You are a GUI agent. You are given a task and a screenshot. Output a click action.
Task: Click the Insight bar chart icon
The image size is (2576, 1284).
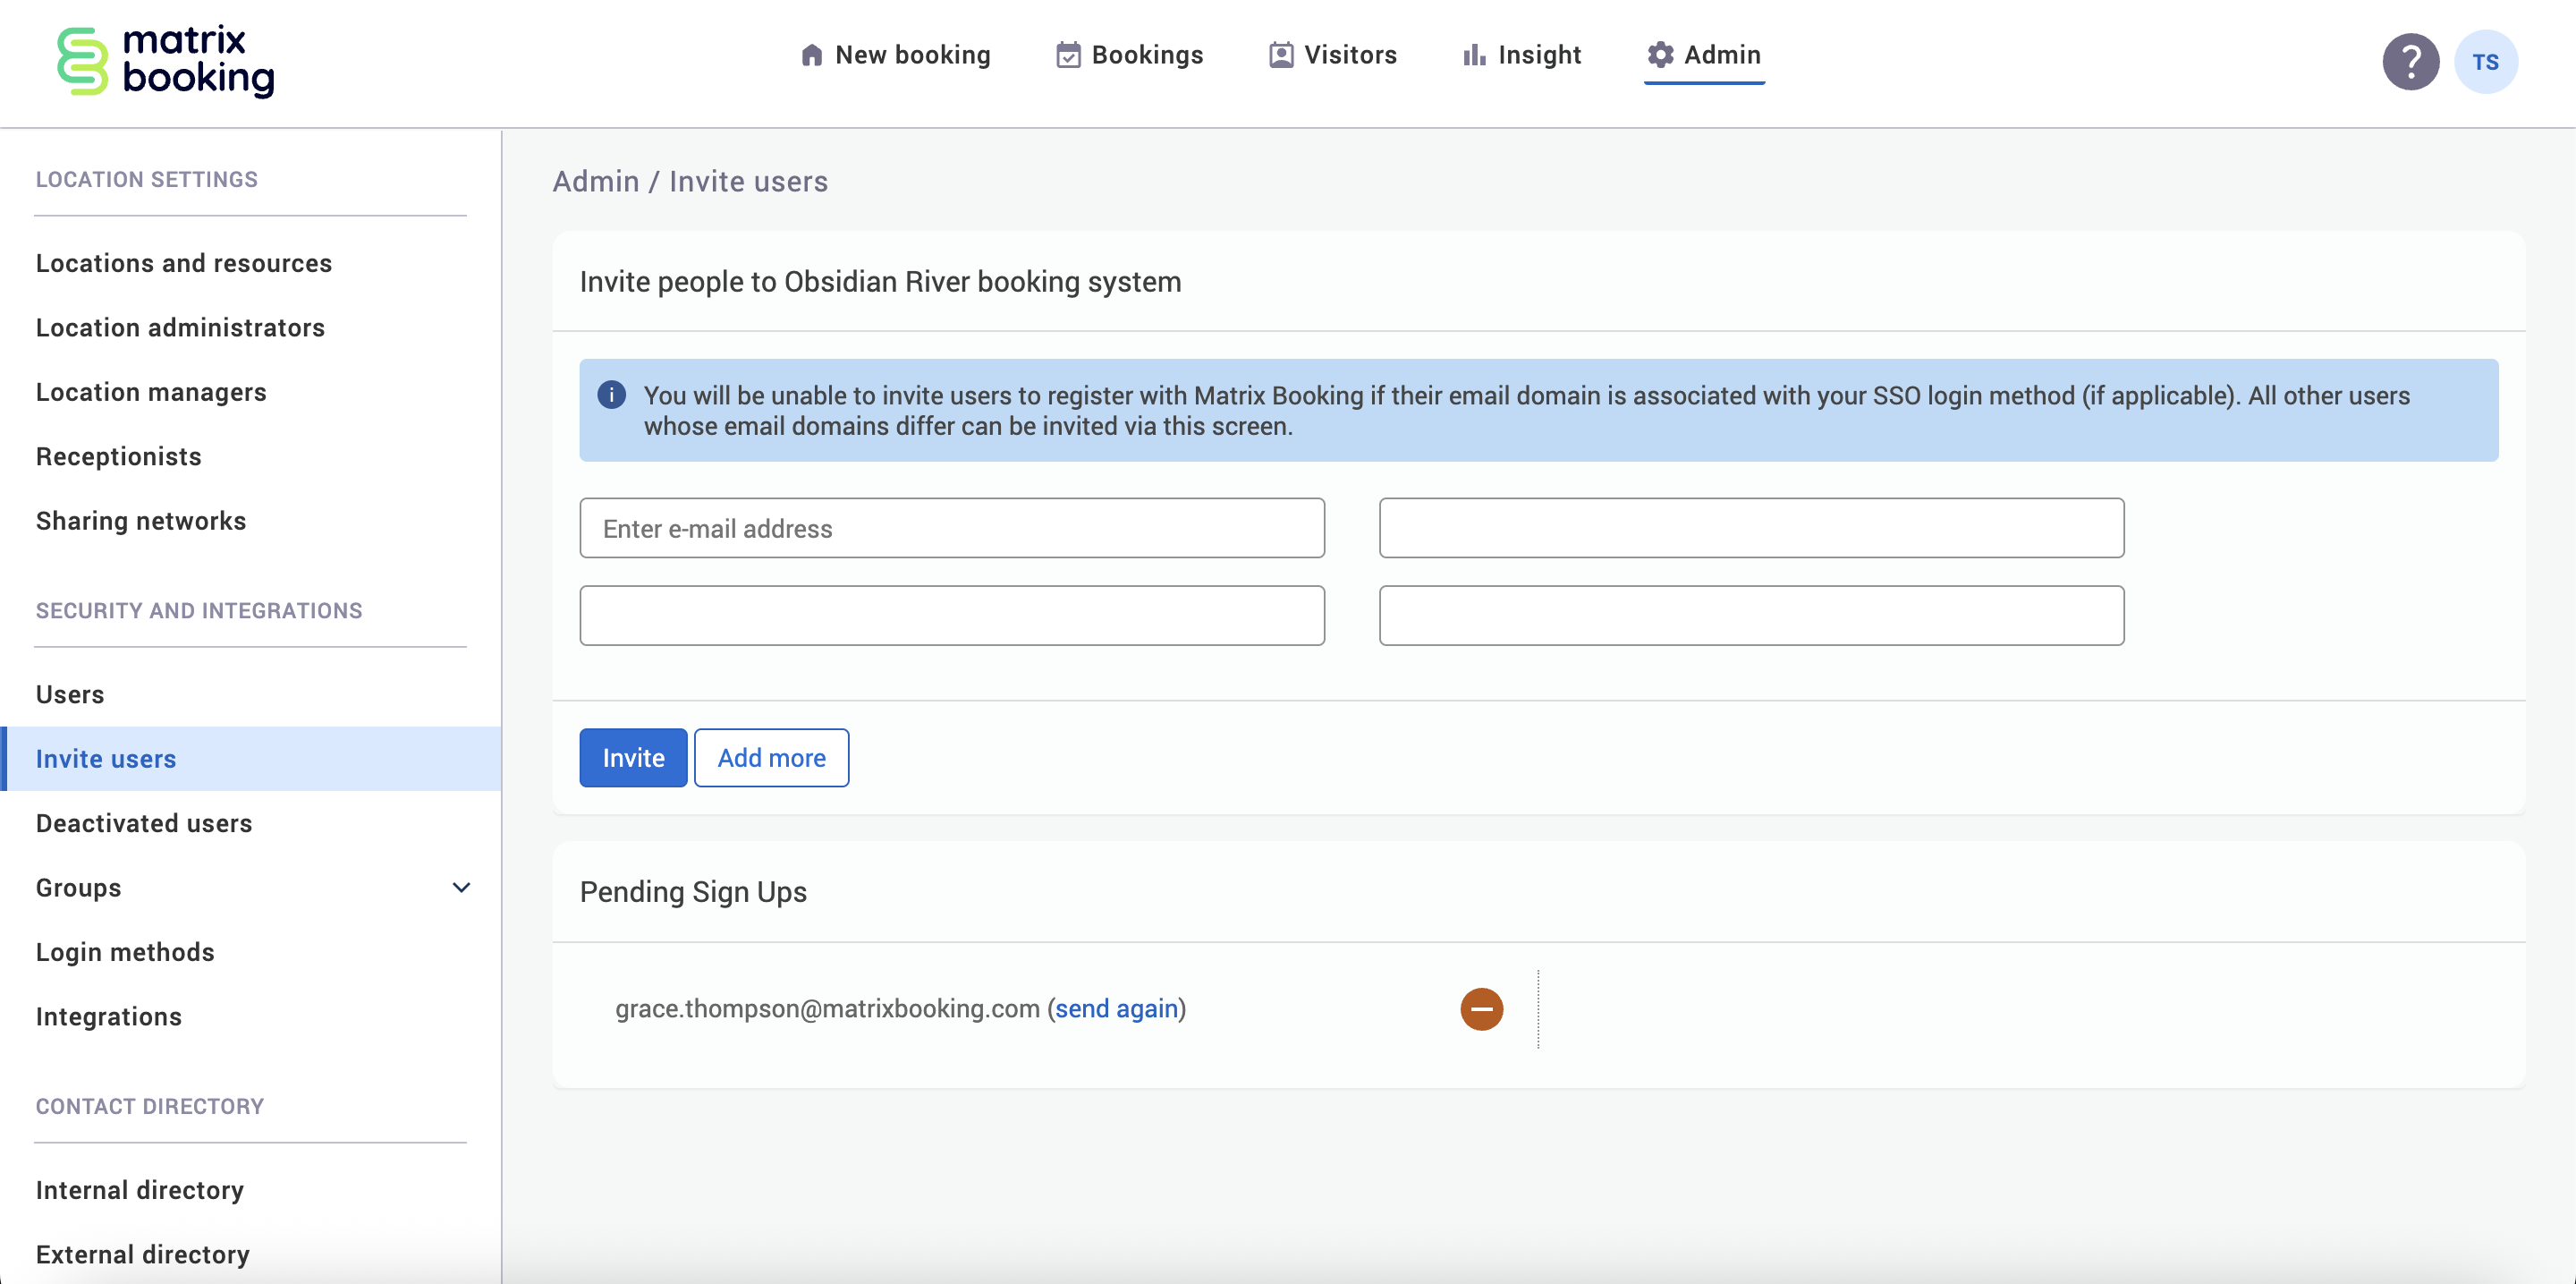click(x=1472, y=55)
